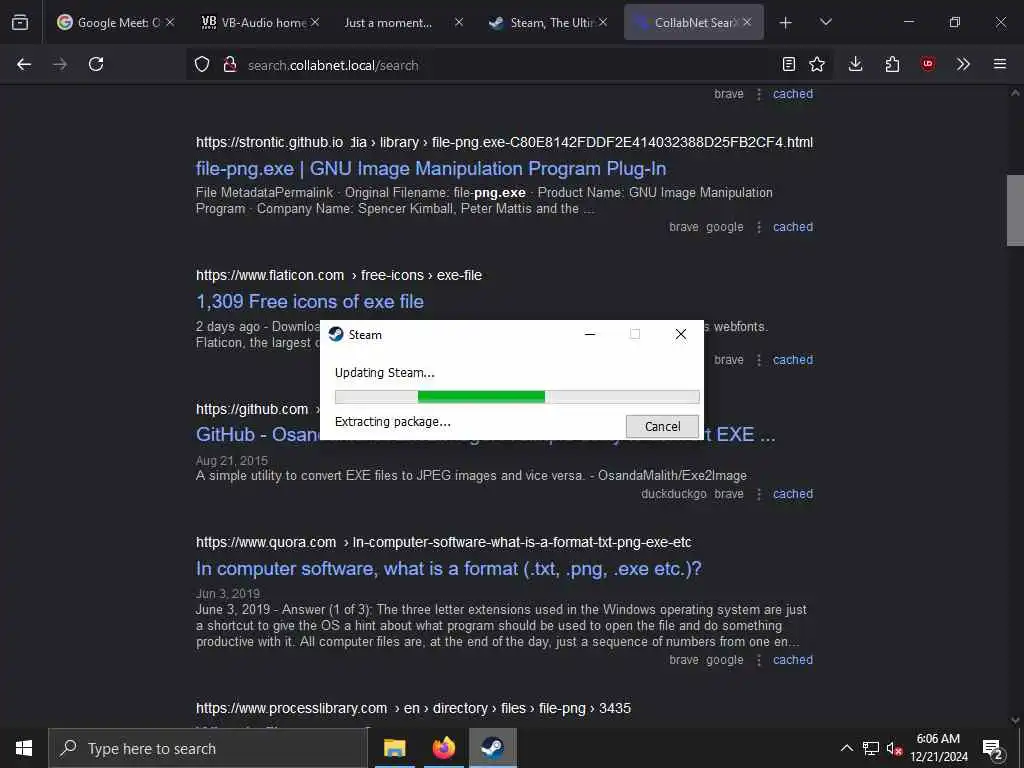Bookmark this page with star icon

pyautogui.click(x=817, y=64)
